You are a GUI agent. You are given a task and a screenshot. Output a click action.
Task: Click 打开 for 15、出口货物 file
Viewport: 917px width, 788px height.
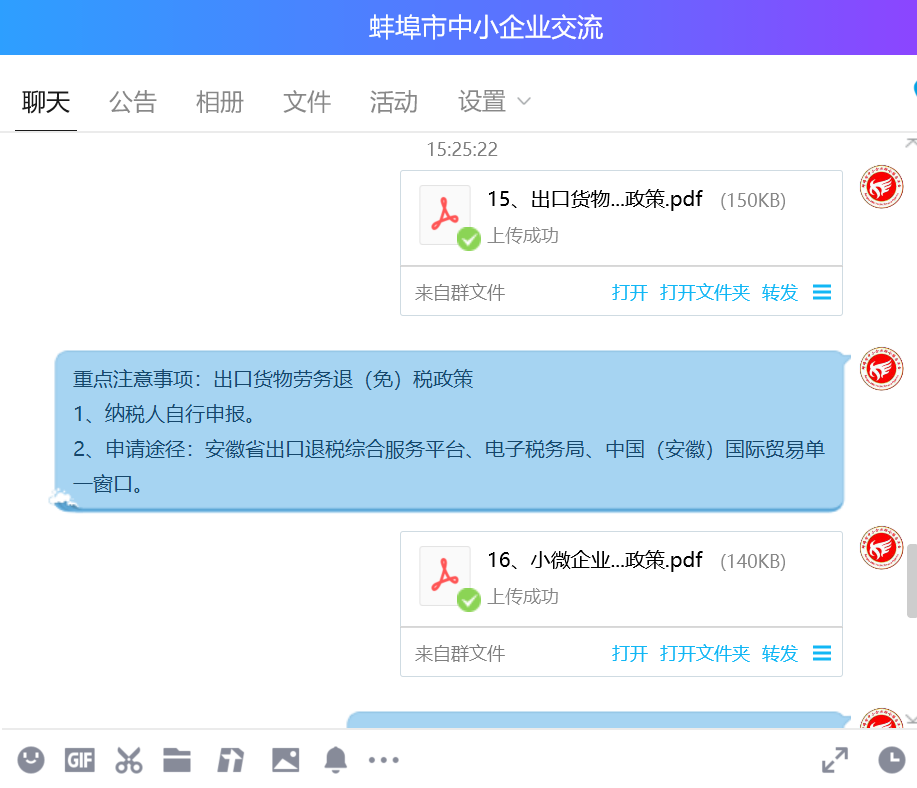point(629,292)
